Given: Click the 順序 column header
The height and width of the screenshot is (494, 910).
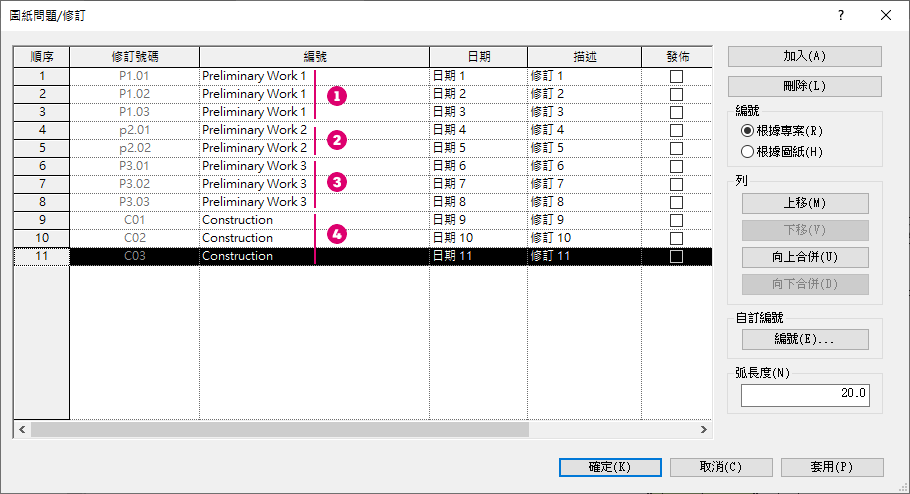Looking at the screenshot, I should (x=42, y=57).
